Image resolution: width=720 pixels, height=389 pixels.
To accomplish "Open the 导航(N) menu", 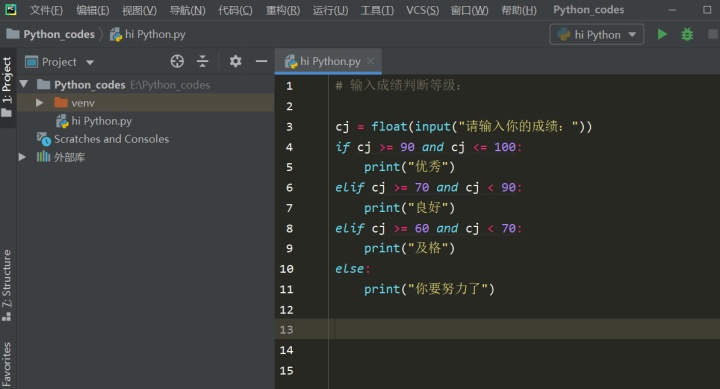I will pyautogui.click(x=187, y=10).
